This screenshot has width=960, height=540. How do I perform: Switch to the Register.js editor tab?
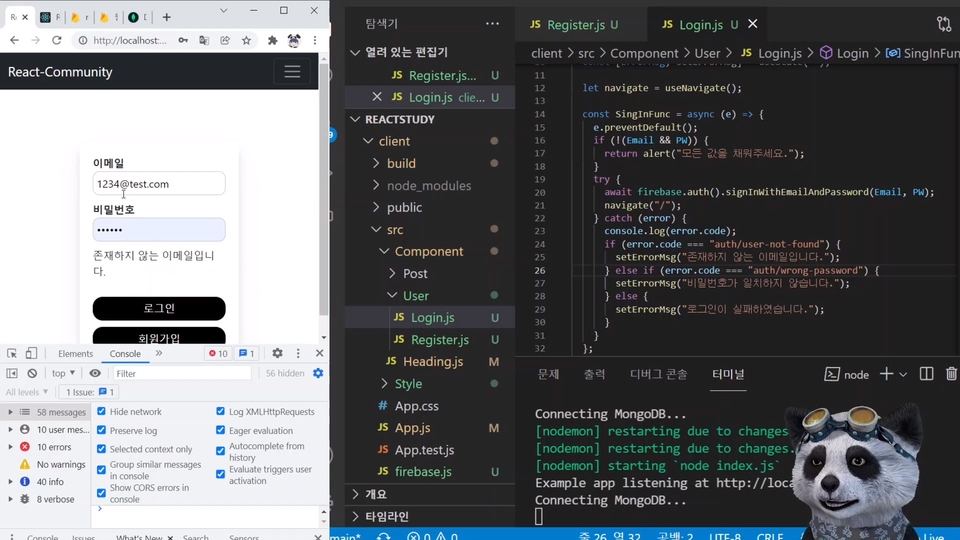(x=574, y=24)
